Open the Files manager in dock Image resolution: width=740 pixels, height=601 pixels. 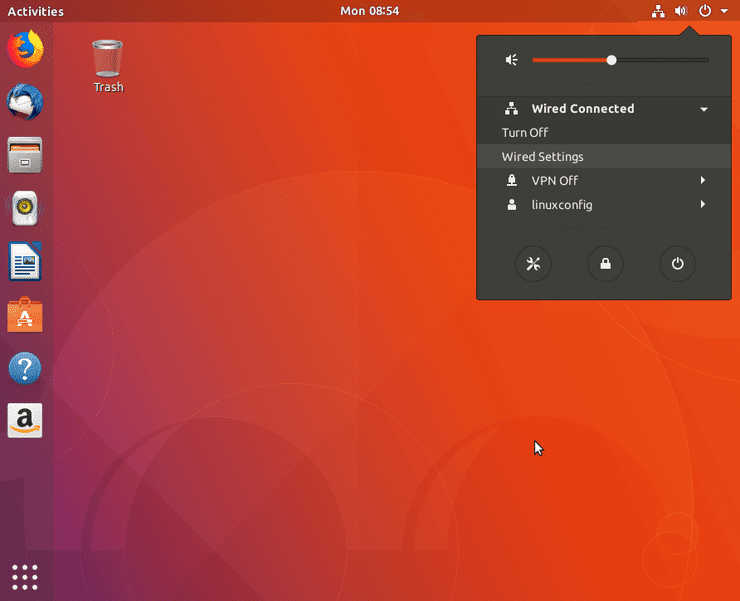[25, 155]
